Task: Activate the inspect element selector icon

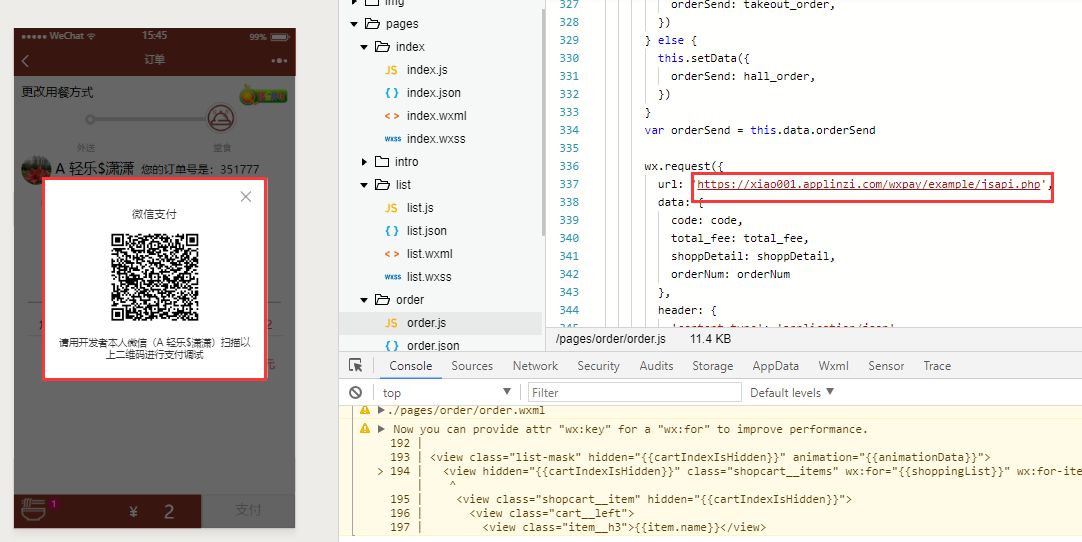Action: tap(355, 366)
